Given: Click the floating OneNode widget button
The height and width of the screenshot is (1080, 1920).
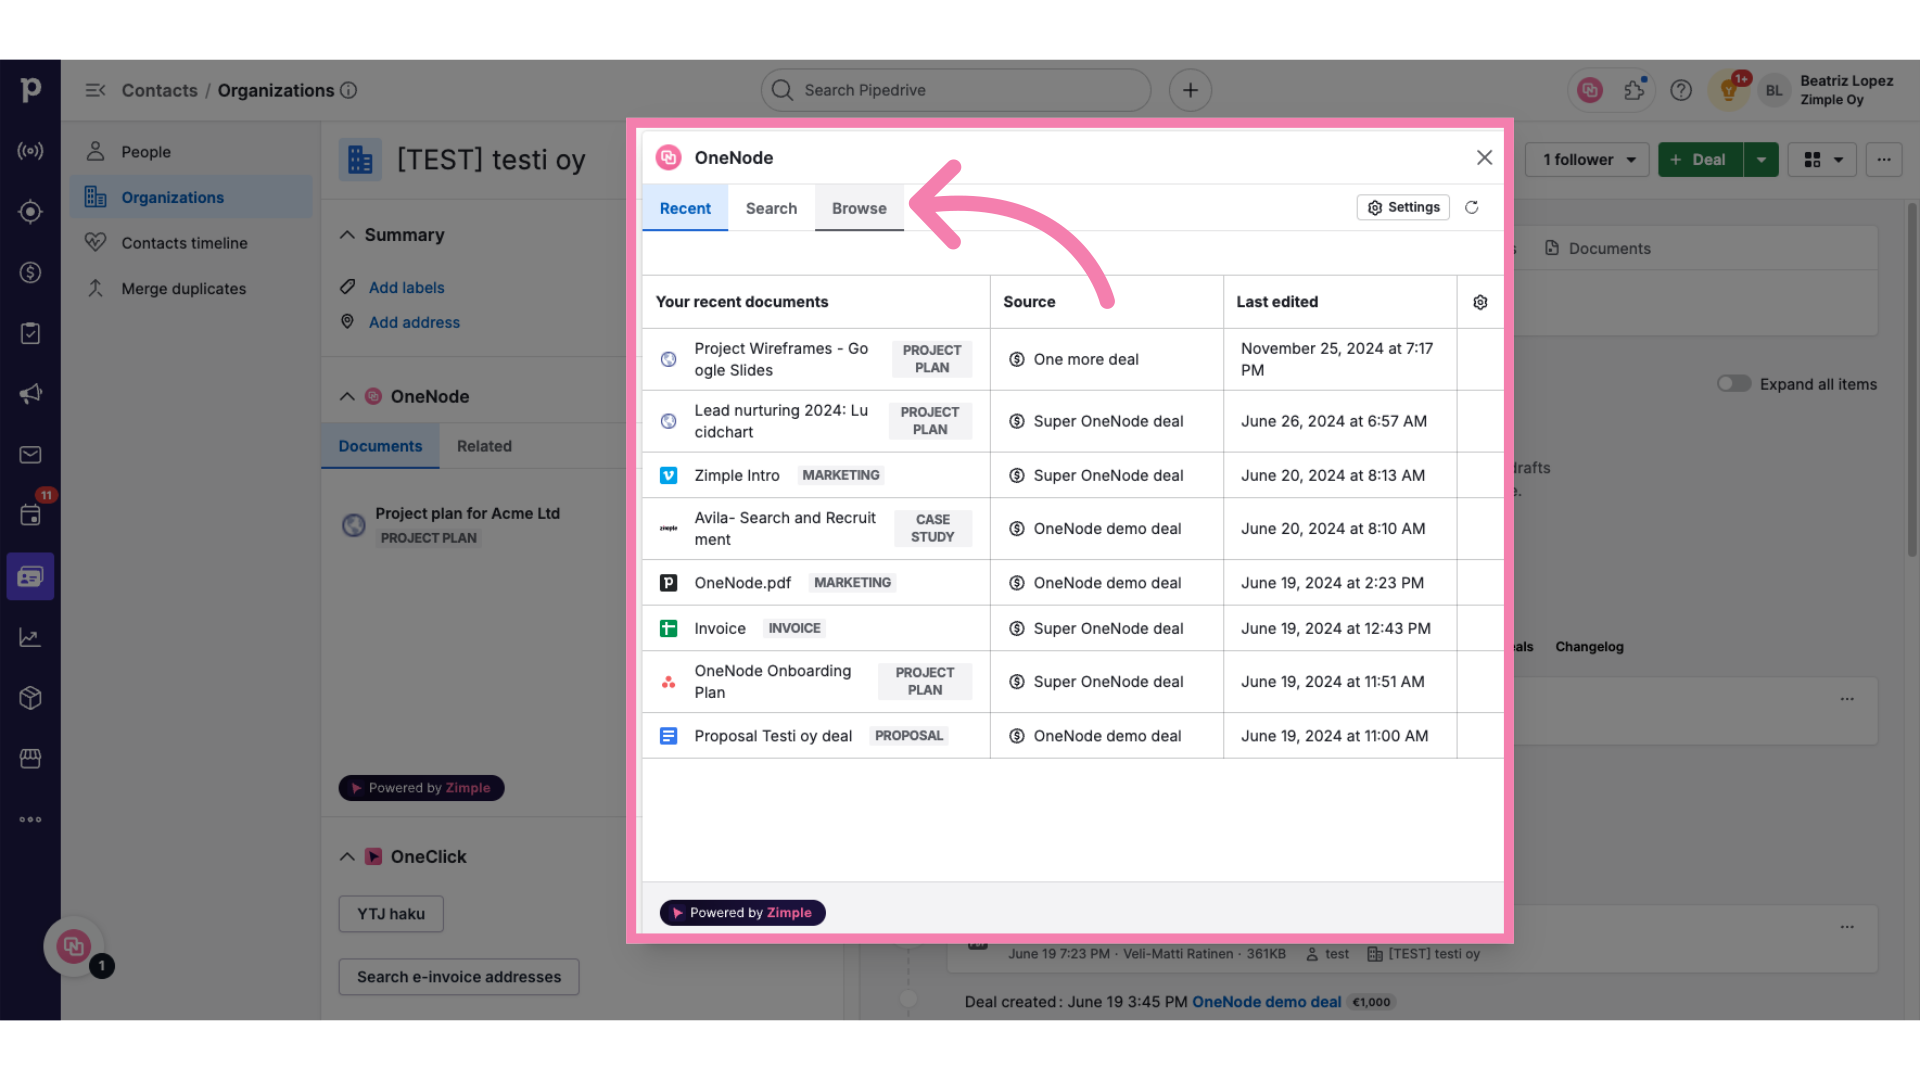Looking at the screenshot, I should (73, 946).
